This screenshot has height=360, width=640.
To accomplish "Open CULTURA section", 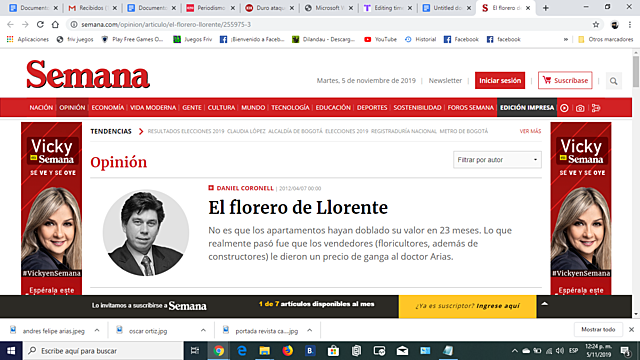I will pyautogui.click(x=221, y=108).
